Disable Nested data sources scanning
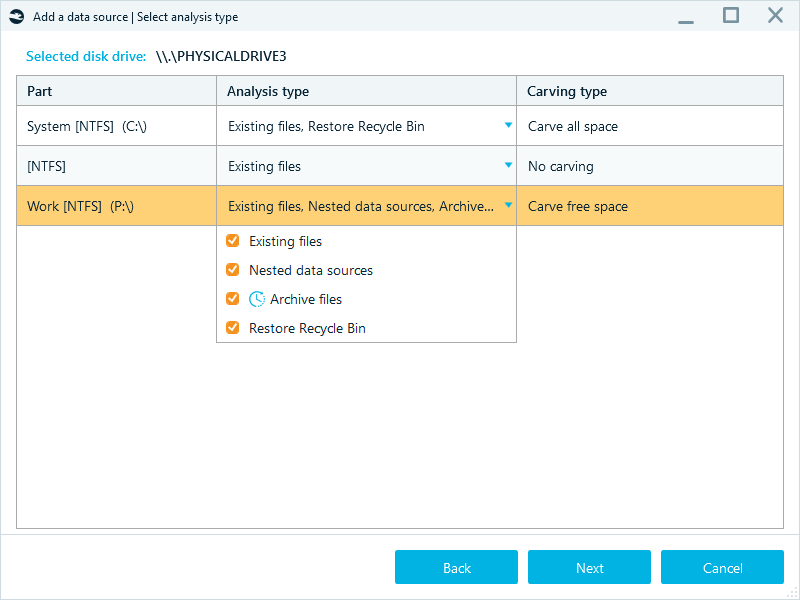Viewport: 800px width, 600px height. pyautogui.click(x=232, y=270)
